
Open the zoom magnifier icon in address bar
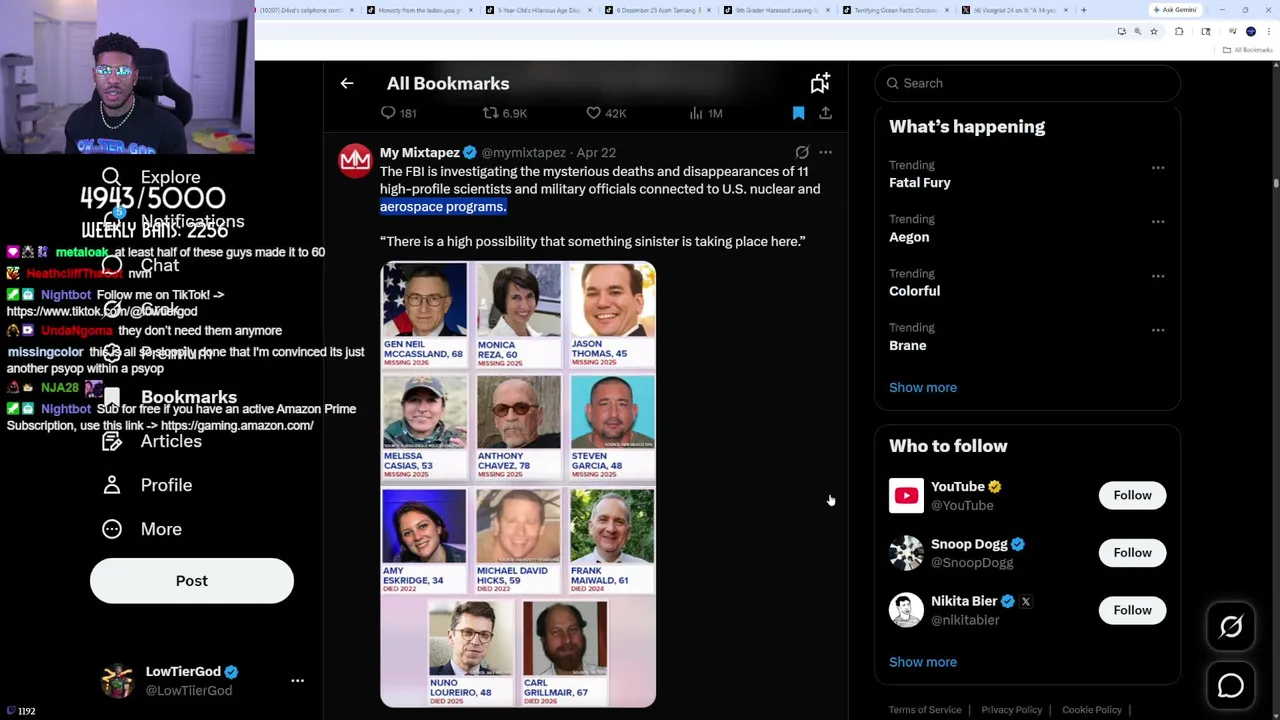click(1137, 32)
